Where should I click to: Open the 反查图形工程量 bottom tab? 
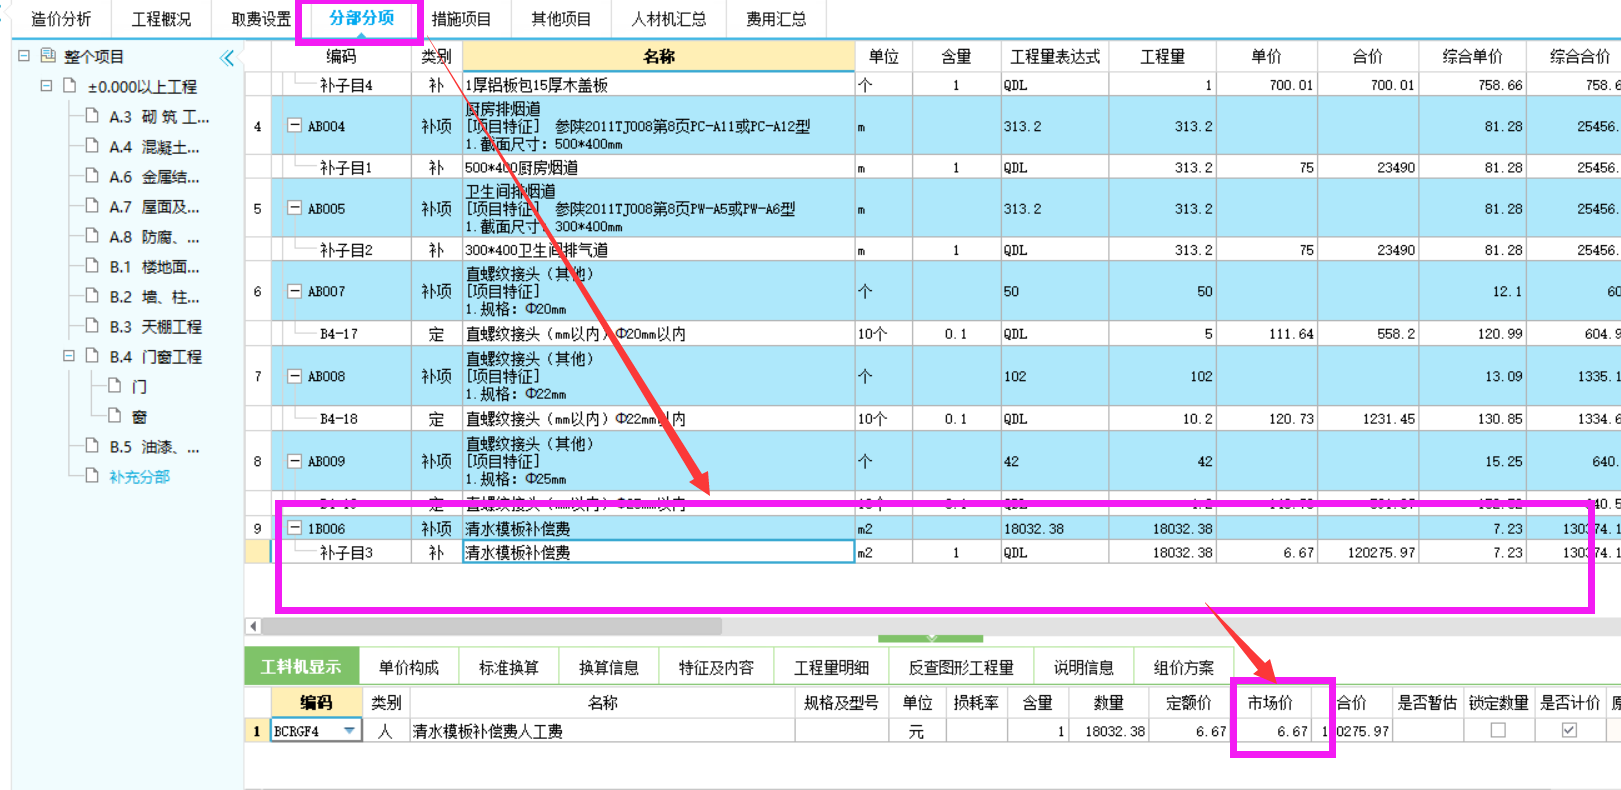[960, 667]
